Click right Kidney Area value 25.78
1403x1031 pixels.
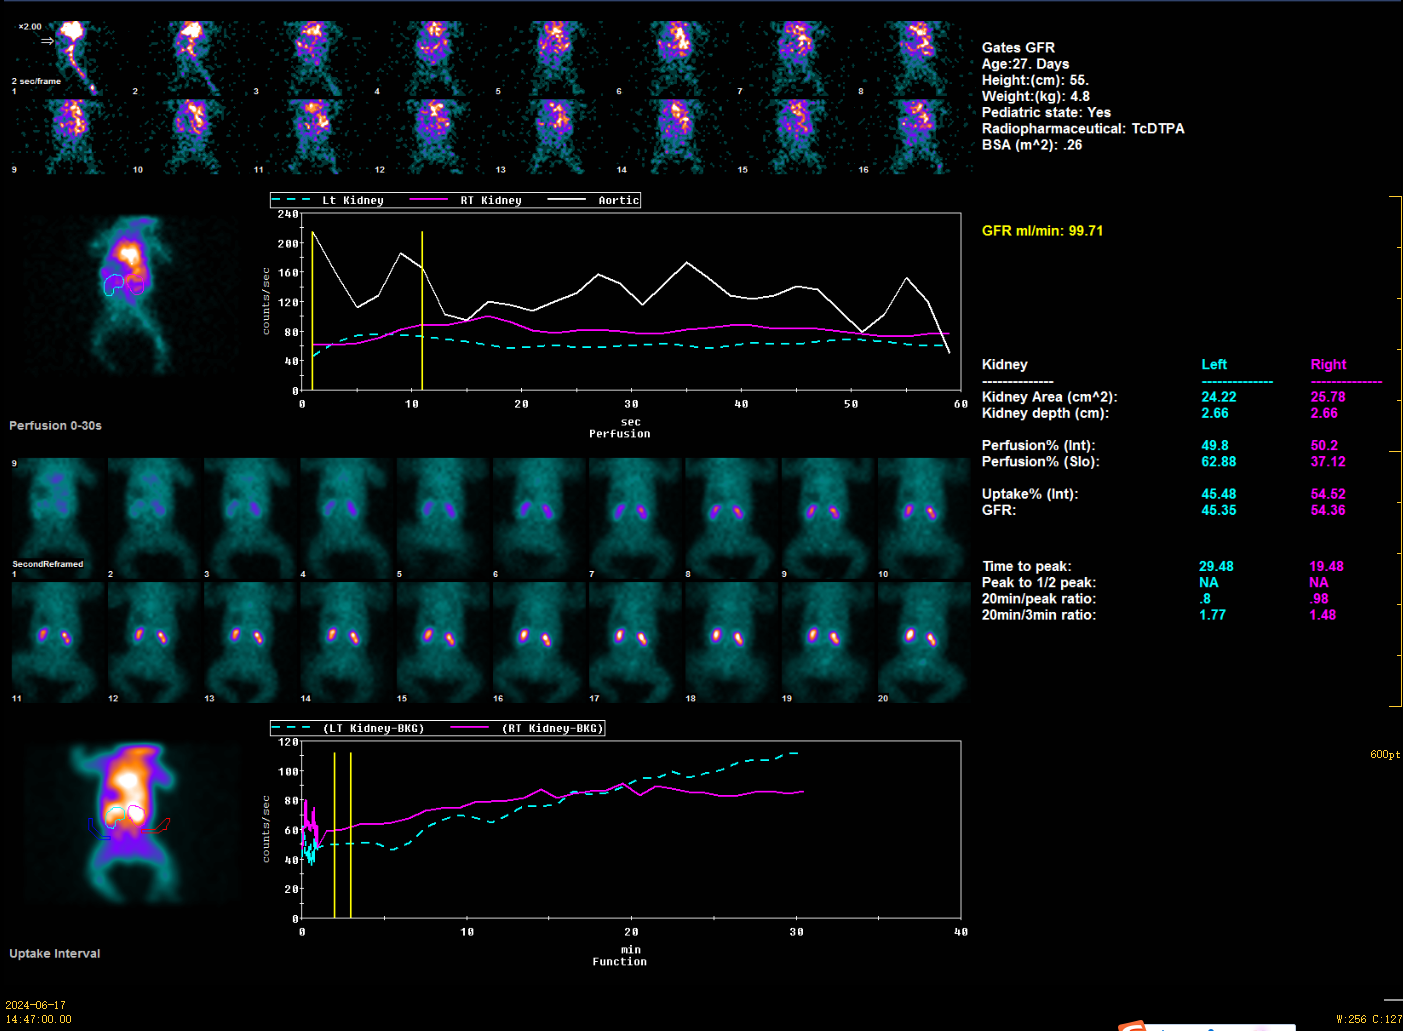1328,396
